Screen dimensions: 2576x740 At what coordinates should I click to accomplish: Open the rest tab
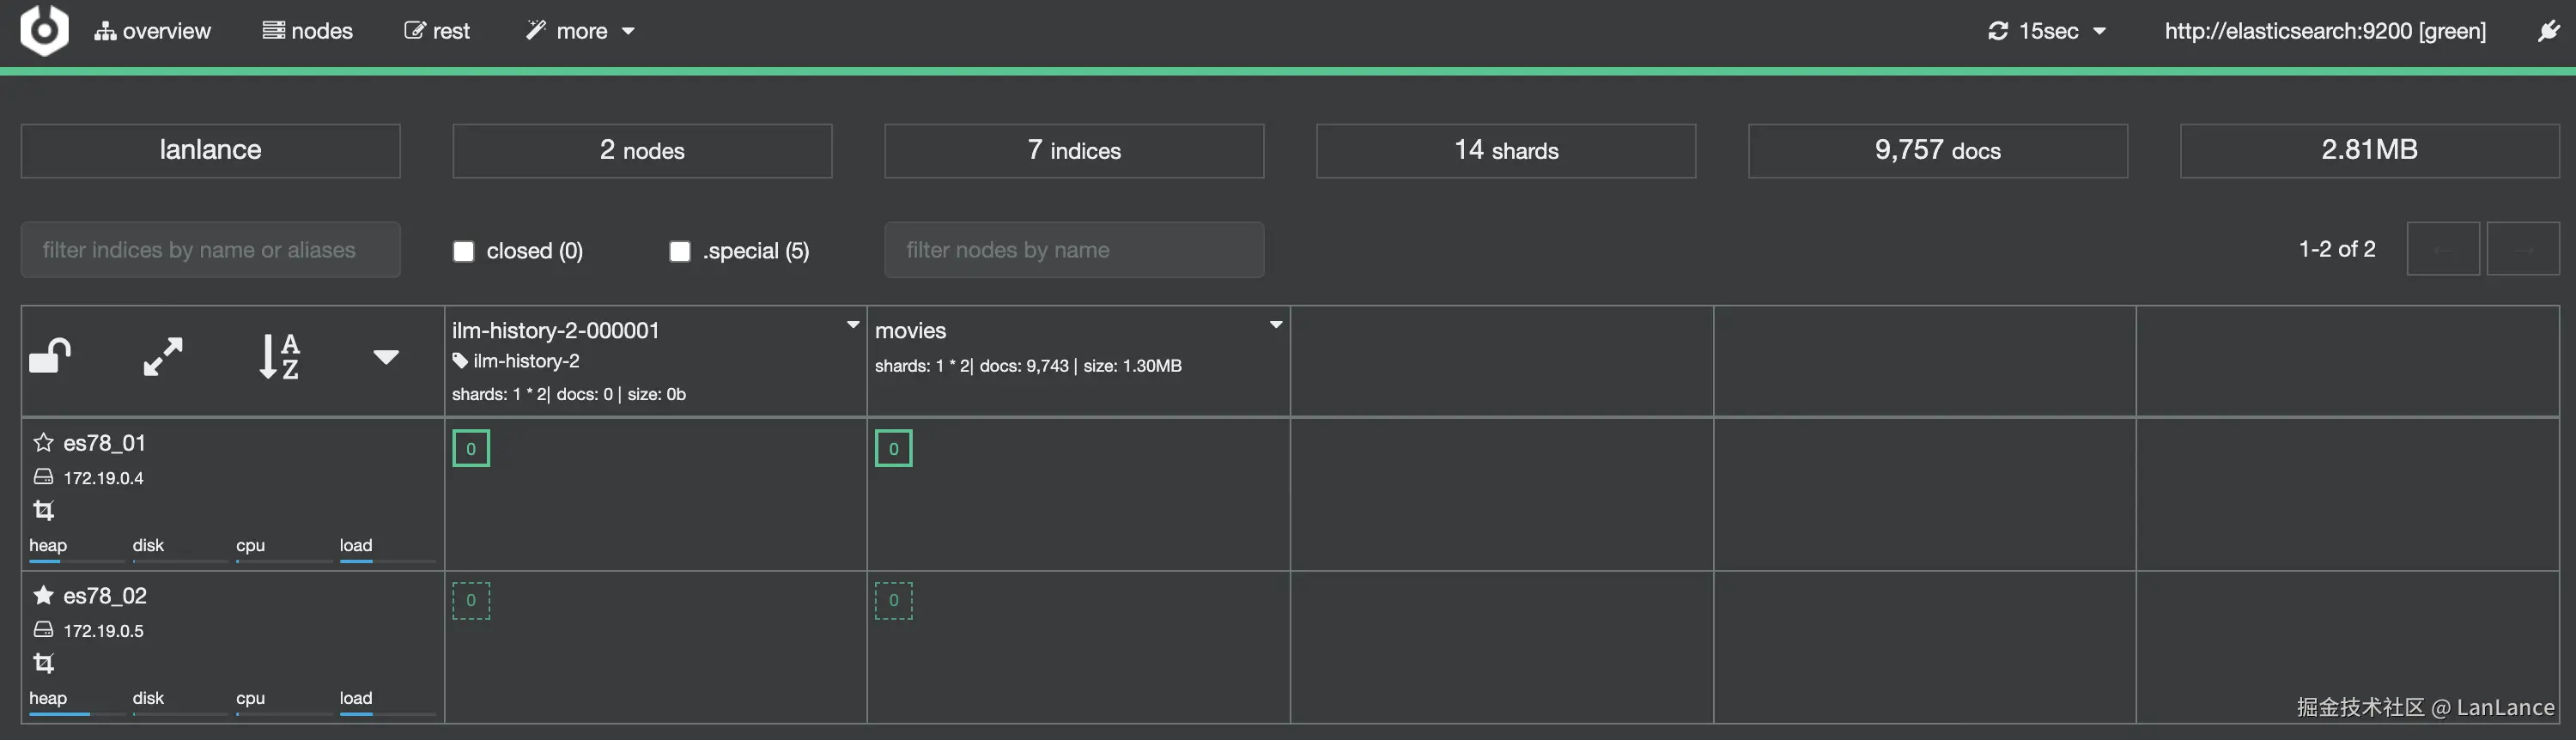(x=437, y=31)
